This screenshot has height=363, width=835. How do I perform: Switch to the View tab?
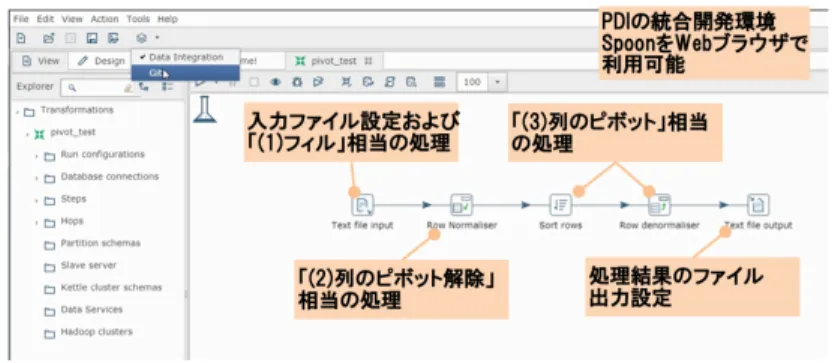pyautogui.click(x=40, y=61)
